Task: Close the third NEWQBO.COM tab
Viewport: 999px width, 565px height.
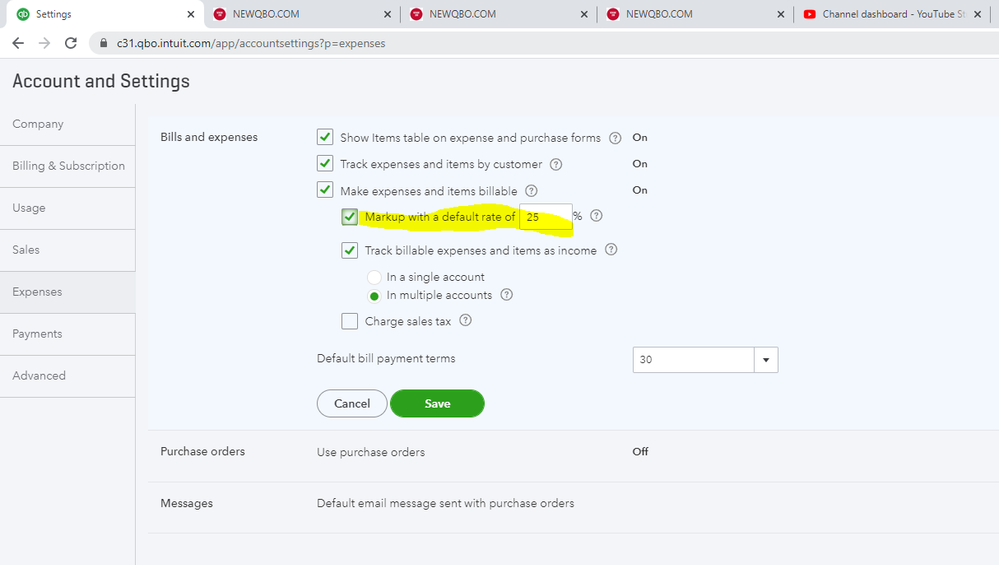Action: [x=780, y=14]
